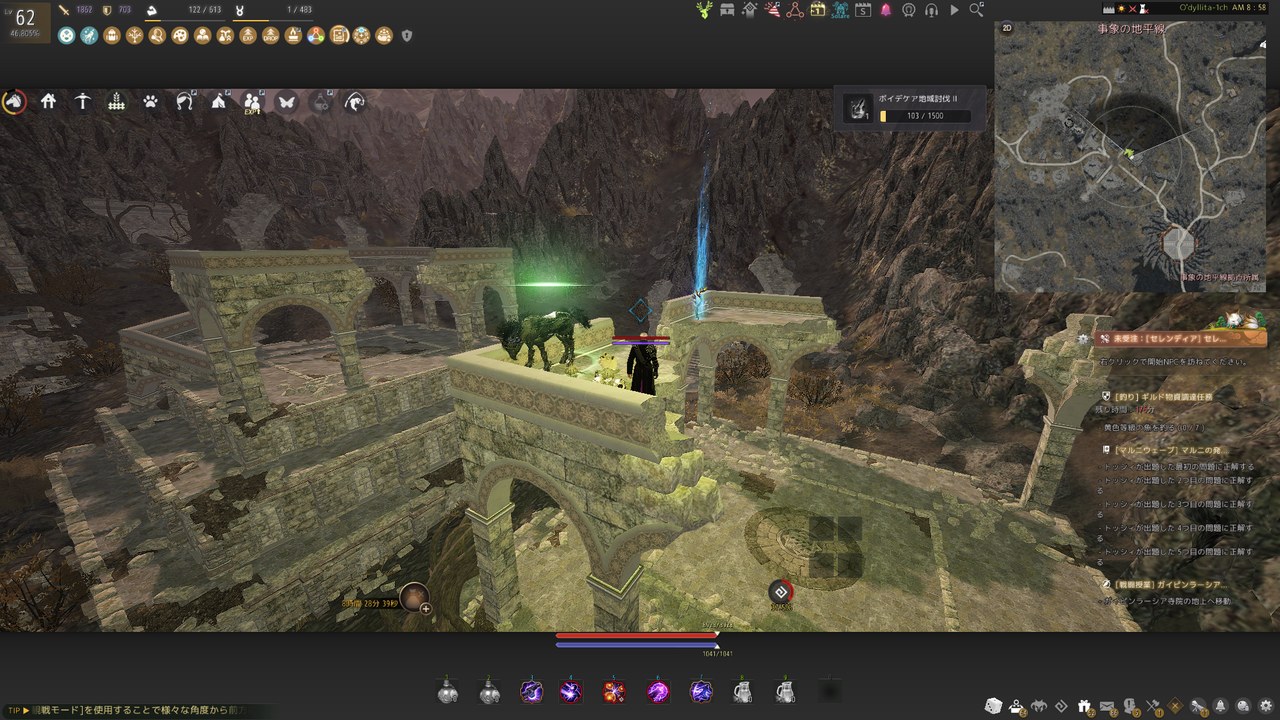1280x720 pixels.
Task: Open the headset support icon
Action: click(931, 10)
